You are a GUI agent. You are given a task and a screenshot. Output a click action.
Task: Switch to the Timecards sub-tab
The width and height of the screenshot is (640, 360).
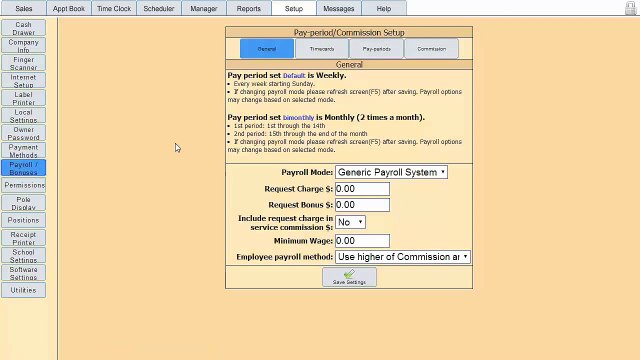(x=322, y=49)
